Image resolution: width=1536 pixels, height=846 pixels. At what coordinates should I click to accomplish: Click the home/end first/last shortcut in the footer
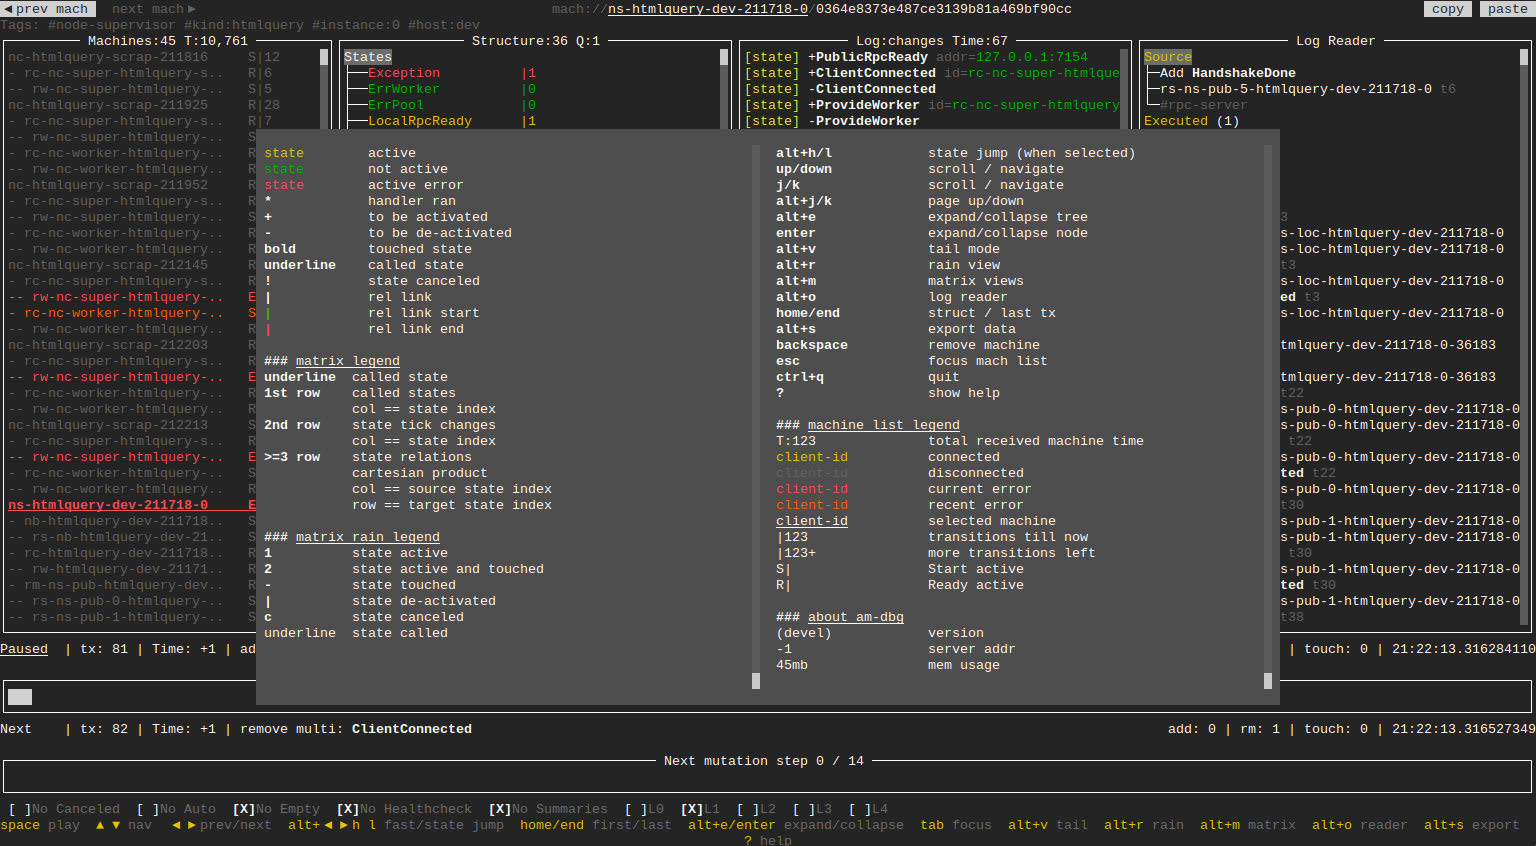[596, 825]
